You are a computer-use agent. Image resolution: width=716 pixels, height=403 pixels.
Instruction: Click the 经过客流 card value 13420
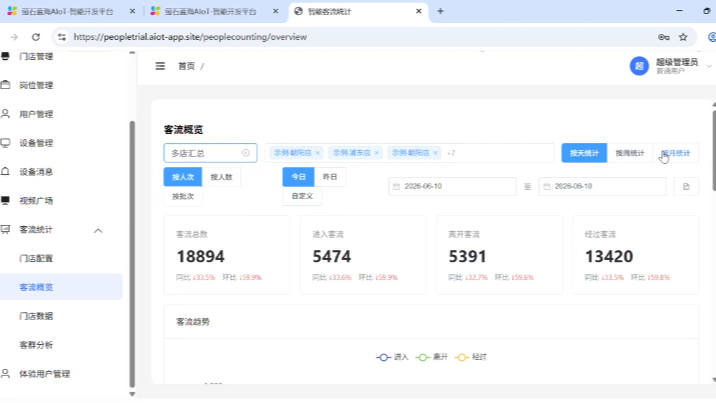pos(609,256)
